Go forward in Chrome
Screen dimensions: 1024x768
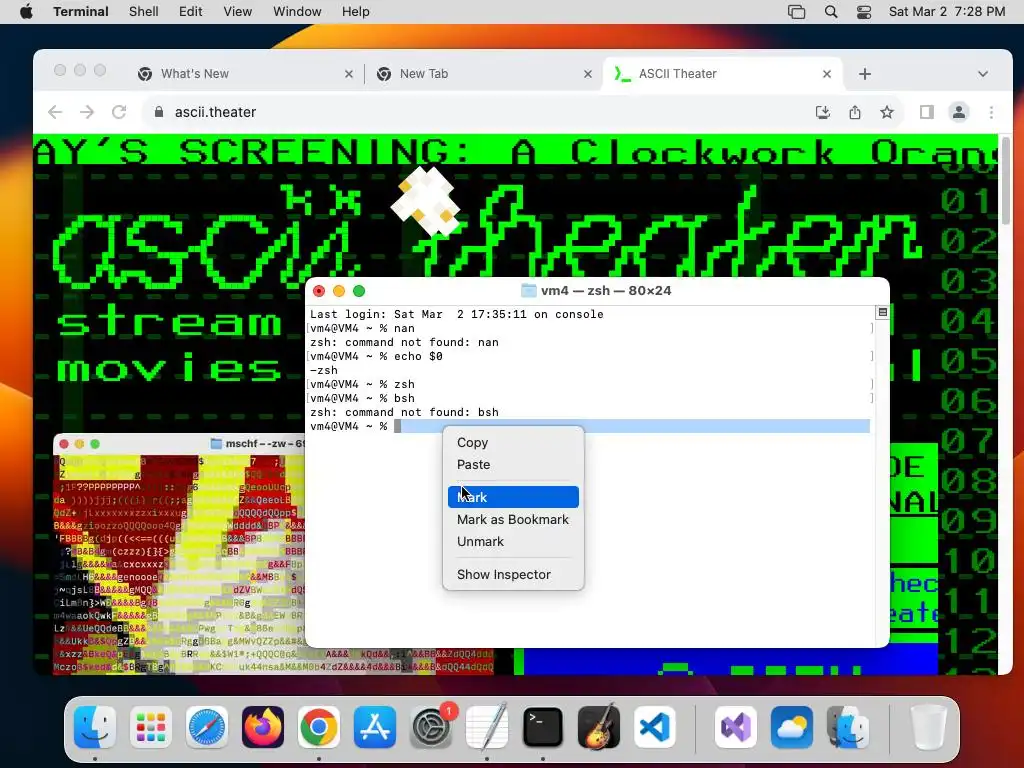click(87, 112)
